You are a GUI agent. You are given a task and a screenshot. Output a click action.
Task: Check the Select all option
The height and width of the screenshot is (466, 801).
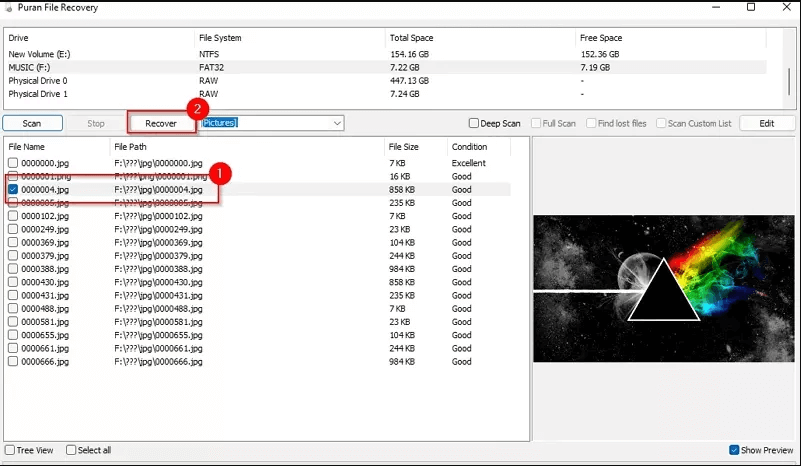point(71,450)
